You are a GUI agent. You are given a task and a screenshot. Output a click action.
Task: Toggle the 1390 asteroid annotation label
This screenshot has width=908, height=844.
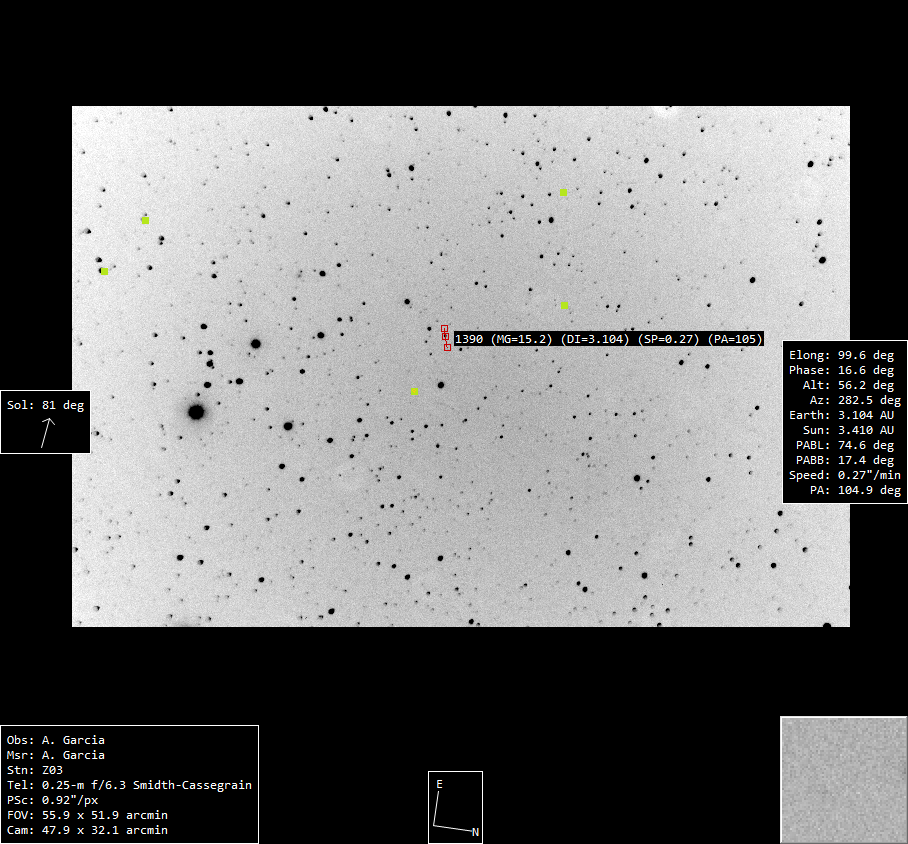tap(608, 339)
